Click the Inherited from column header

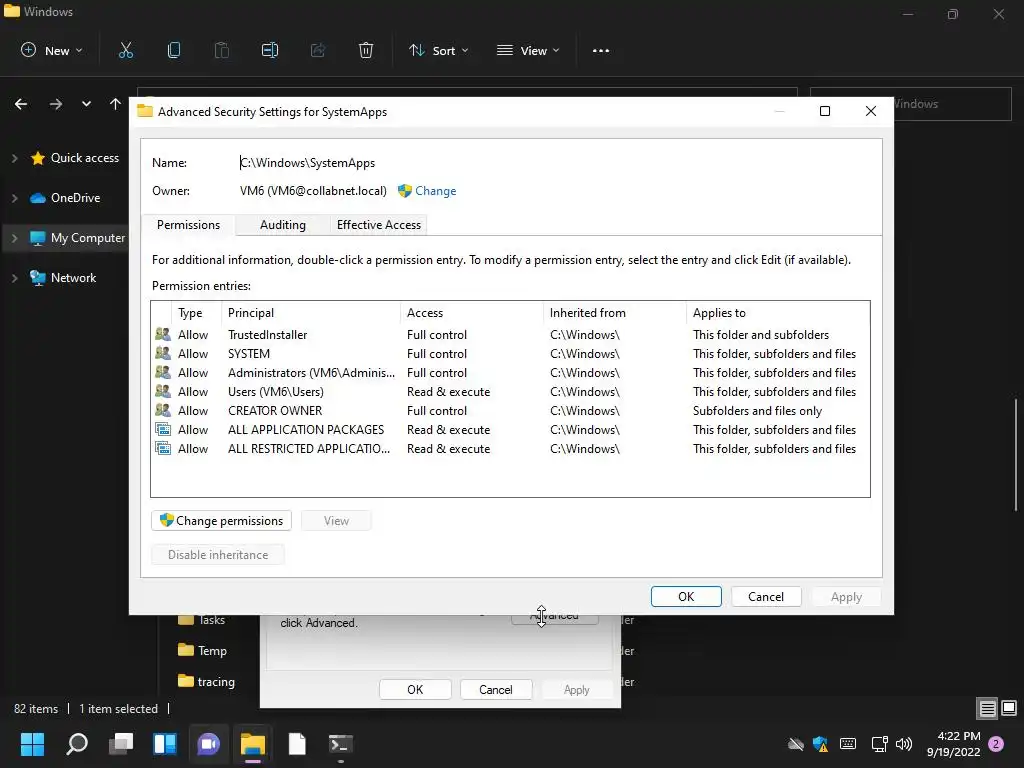point(614,313)
